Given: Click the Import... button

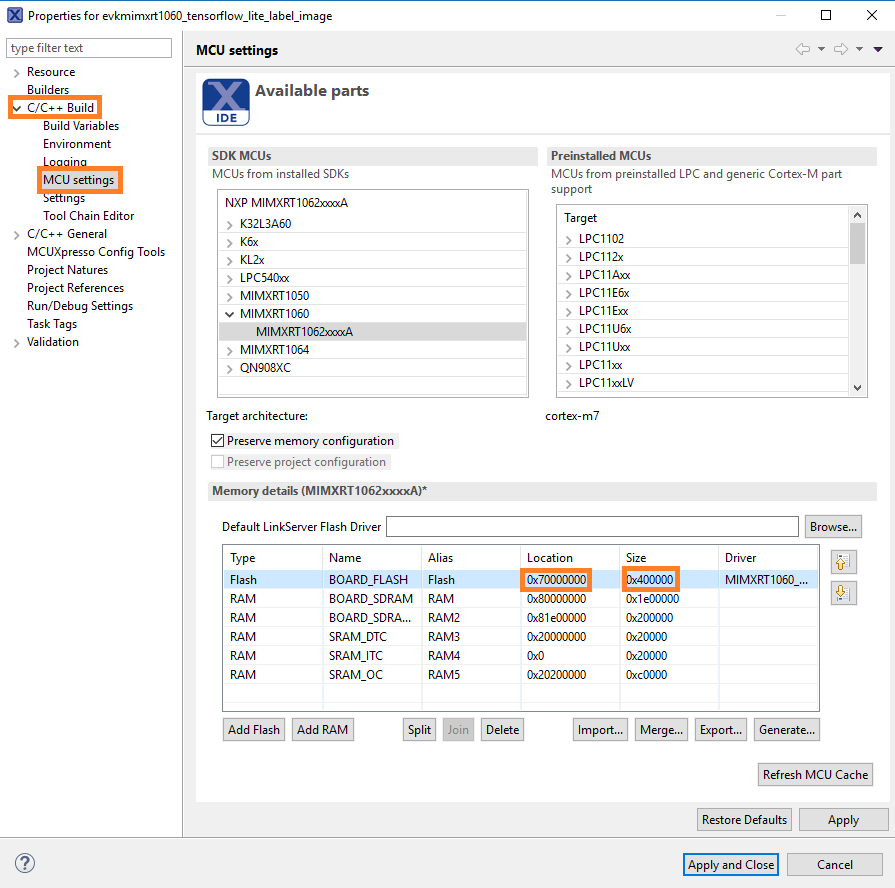Looking at the screenshot, I should point(600,729).
